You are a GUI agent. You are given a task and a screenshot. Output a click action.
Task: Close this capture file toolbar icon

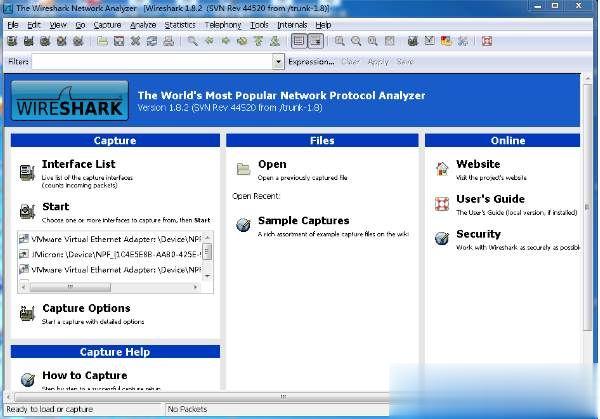[135, 41]
